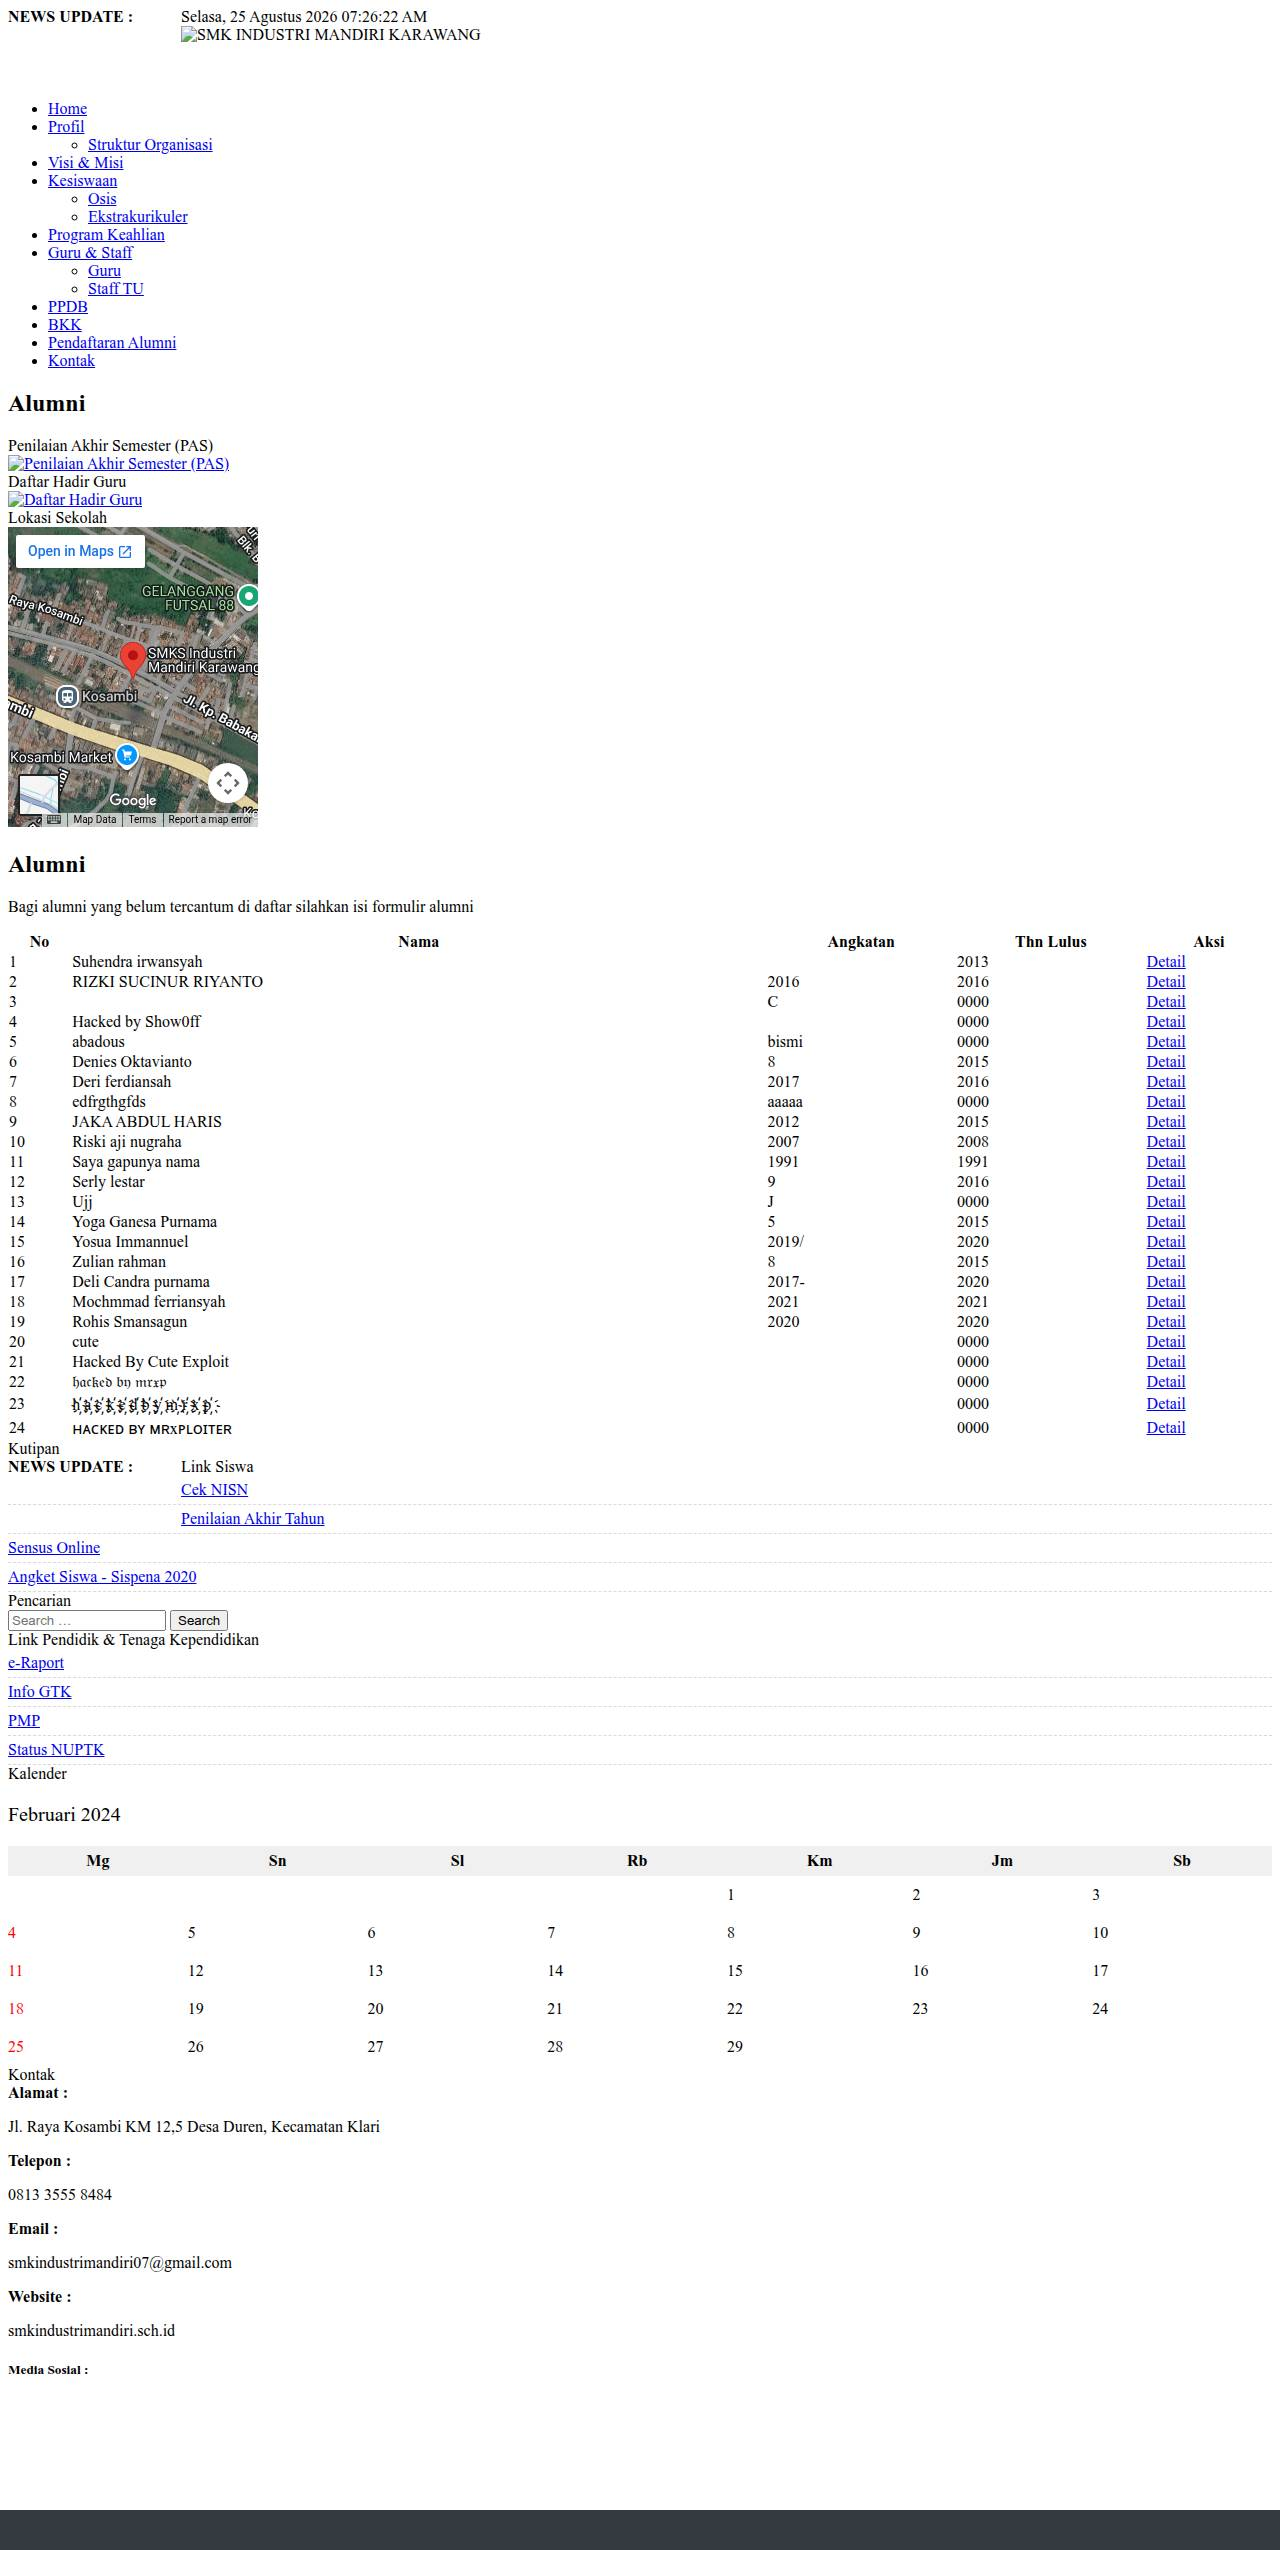Viewport: 1280px width, 2550px height.
Task: Click the Google logo on map
Action: pyautogui.click(x=133, y=800)
